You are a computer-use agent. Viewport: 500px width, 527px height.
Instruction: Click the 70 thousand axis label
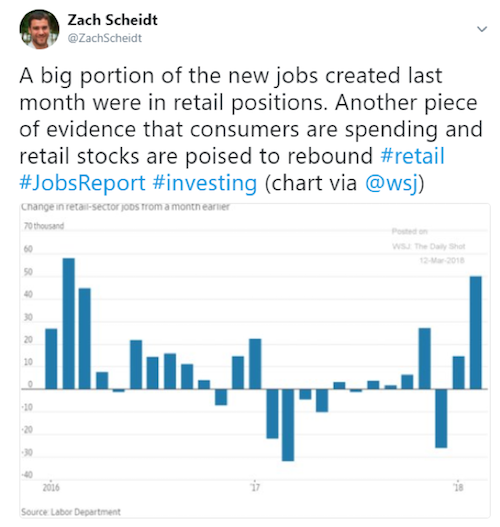44,226
